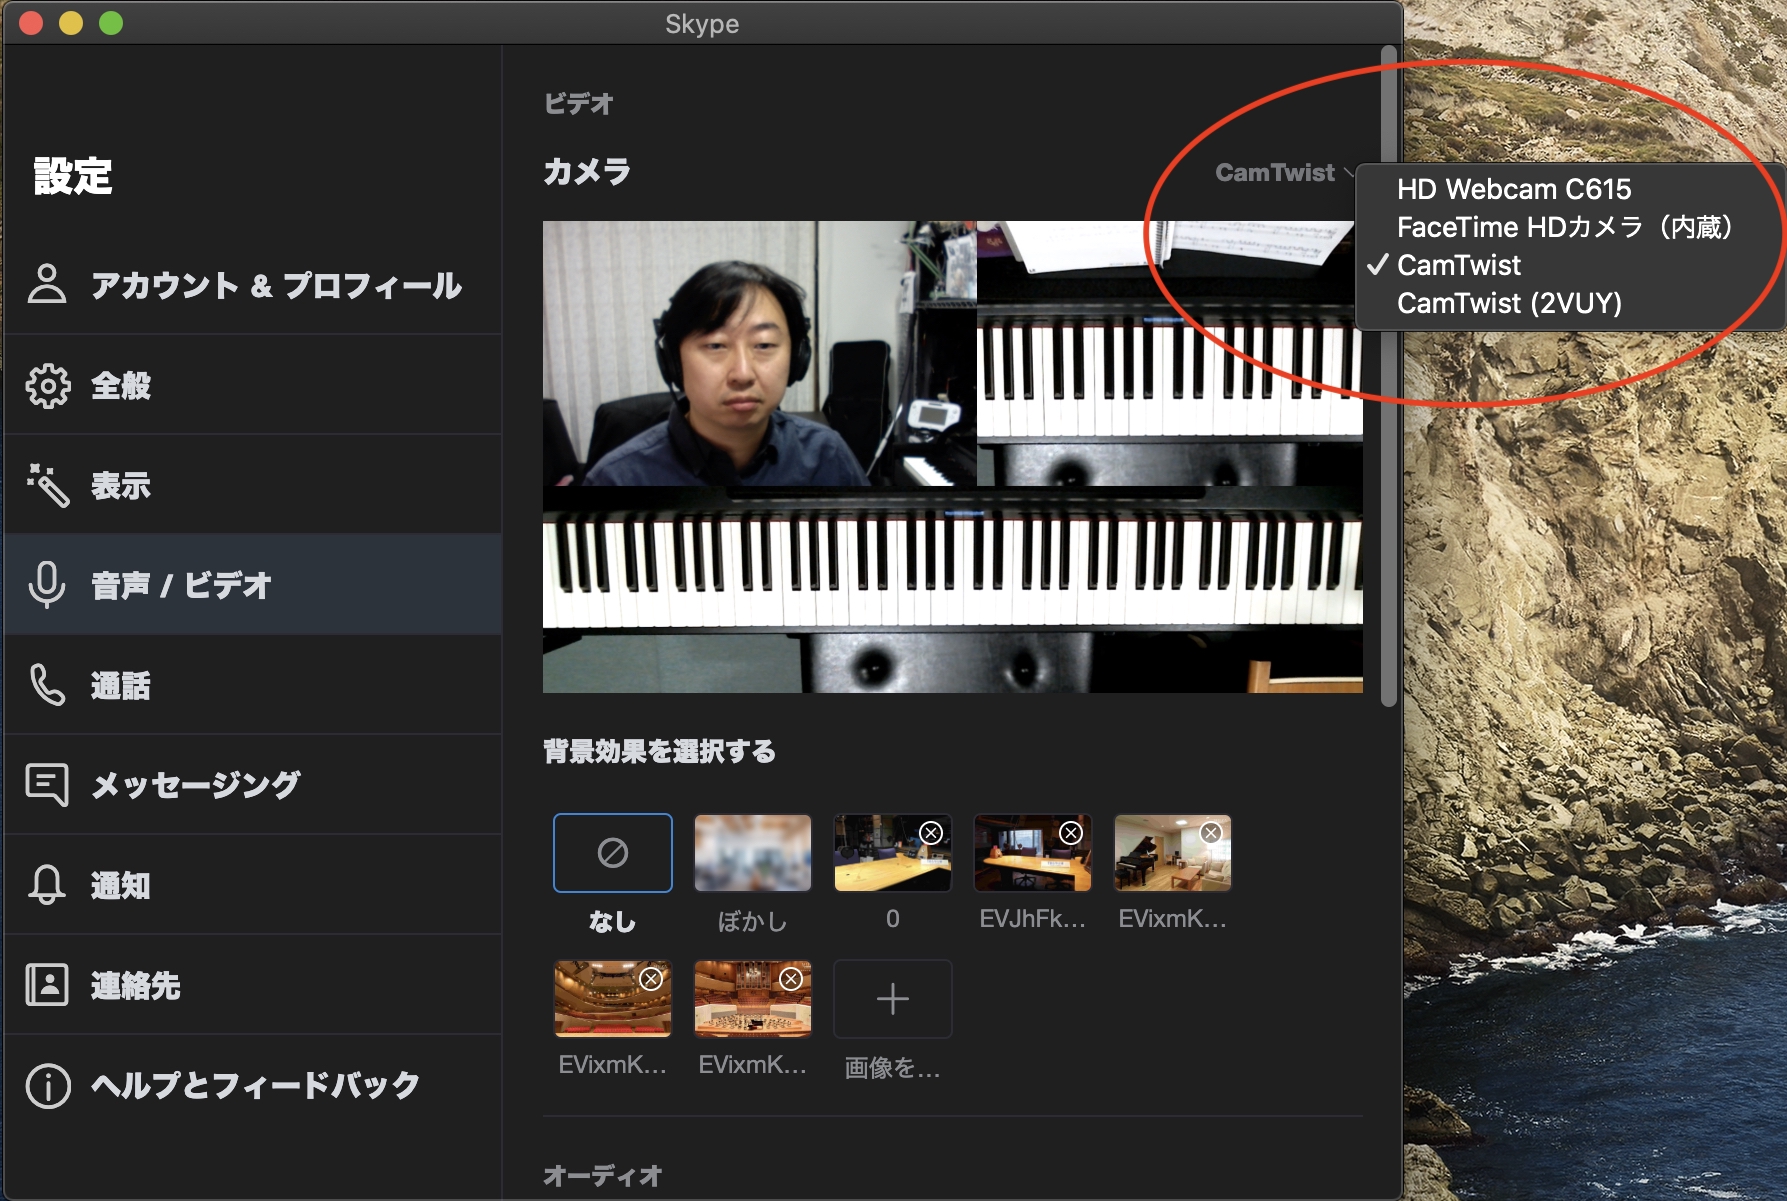Open アカウント & プロフィール settings section
This screenshot has height=1201, width=1787.
pos(253,285)
